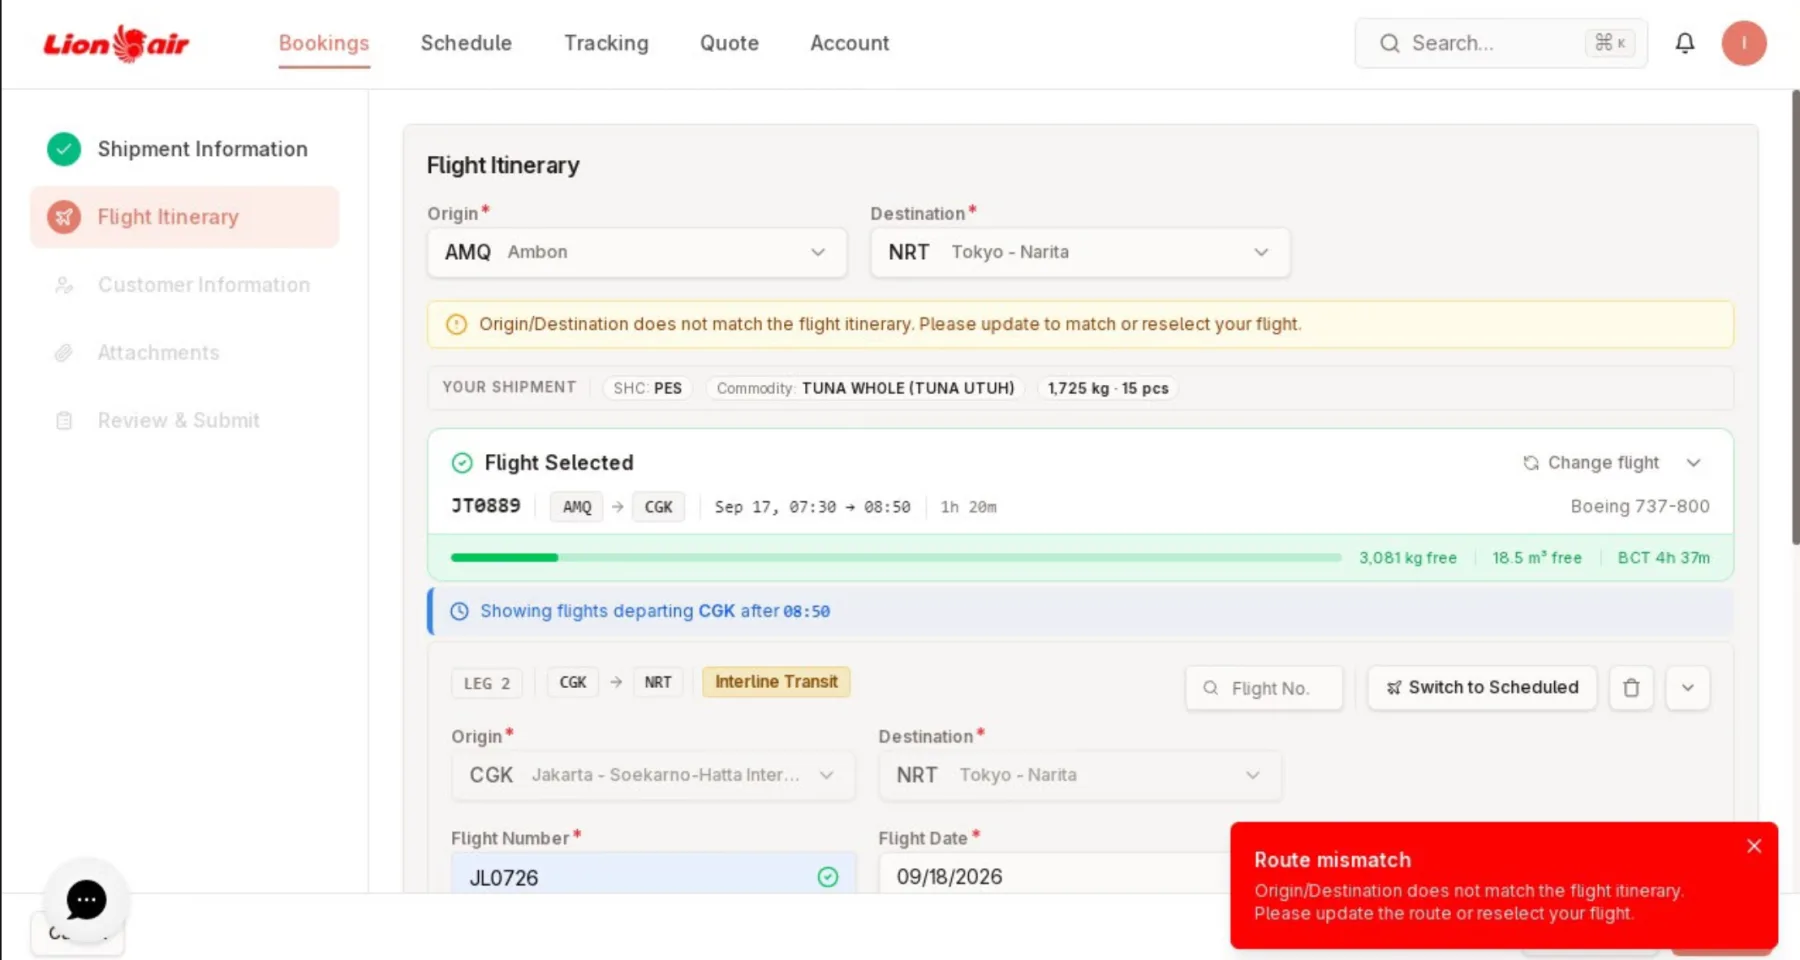Go to the Bookings tab
This screenshot has width=1800, height=960.
tap(324, 43)
